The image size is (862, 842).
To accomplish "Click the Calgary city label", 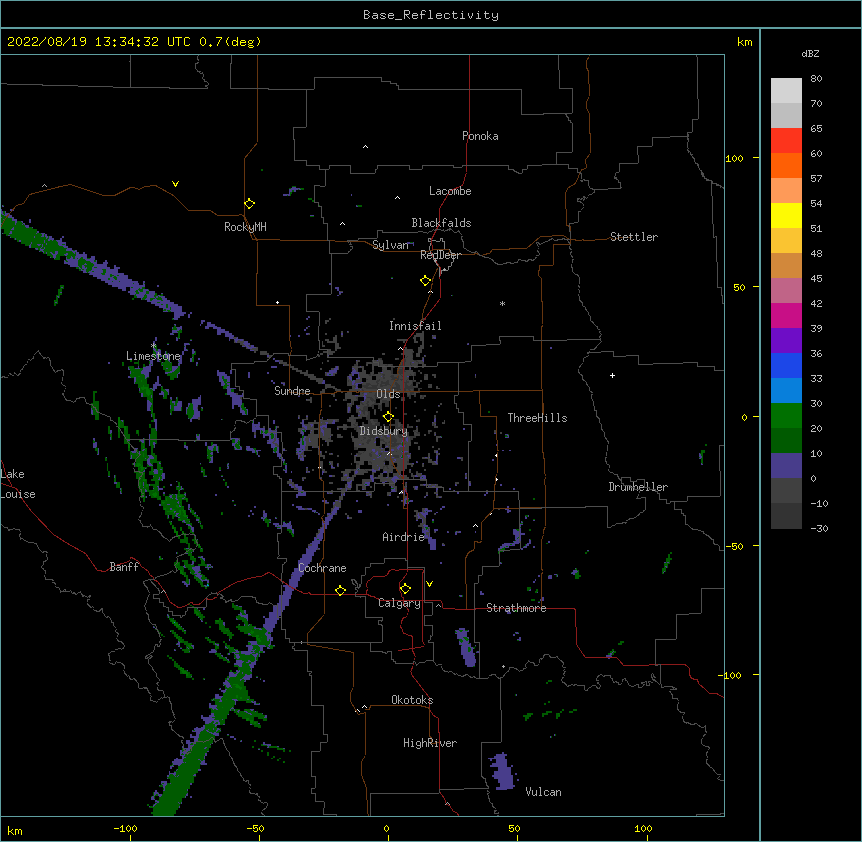I will [x=399, y=603].
